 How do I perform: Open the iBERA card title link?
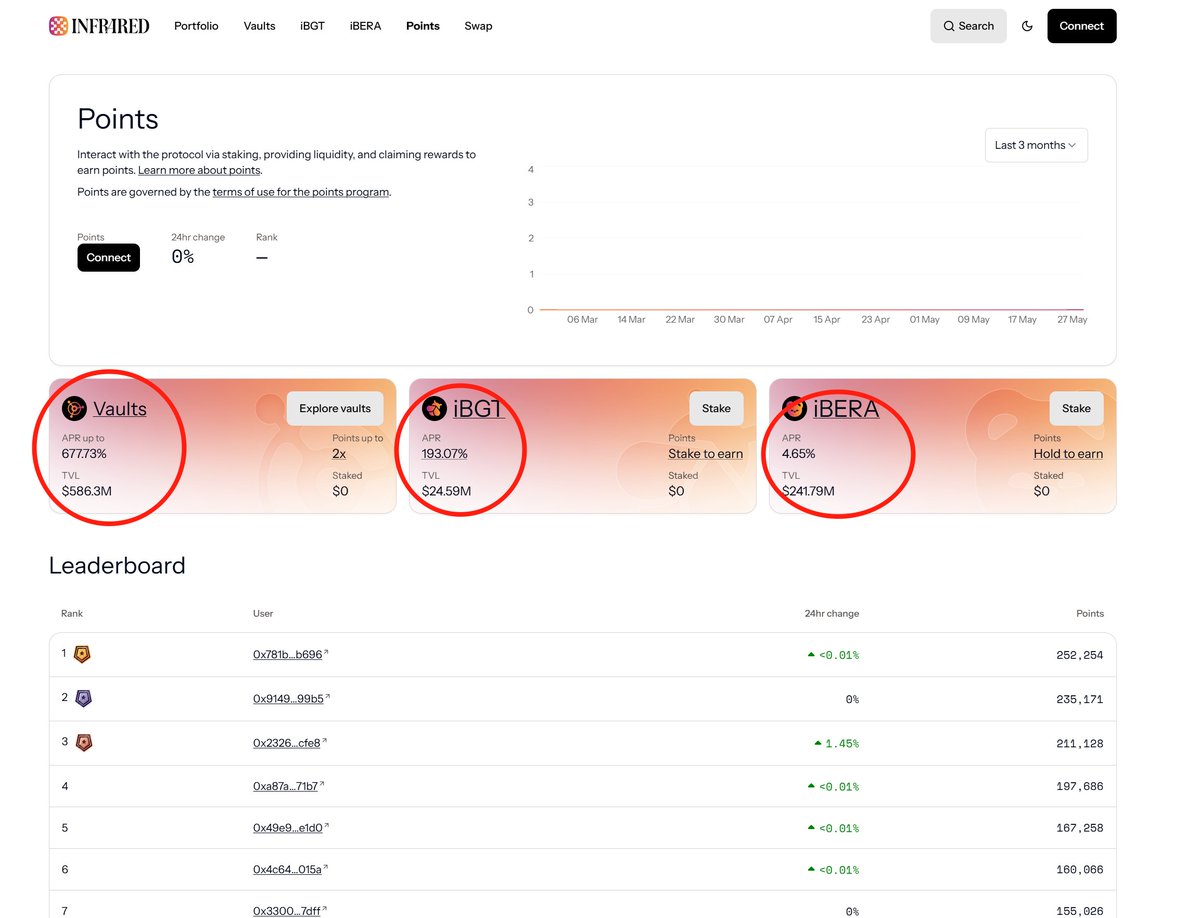coord(846,408)
